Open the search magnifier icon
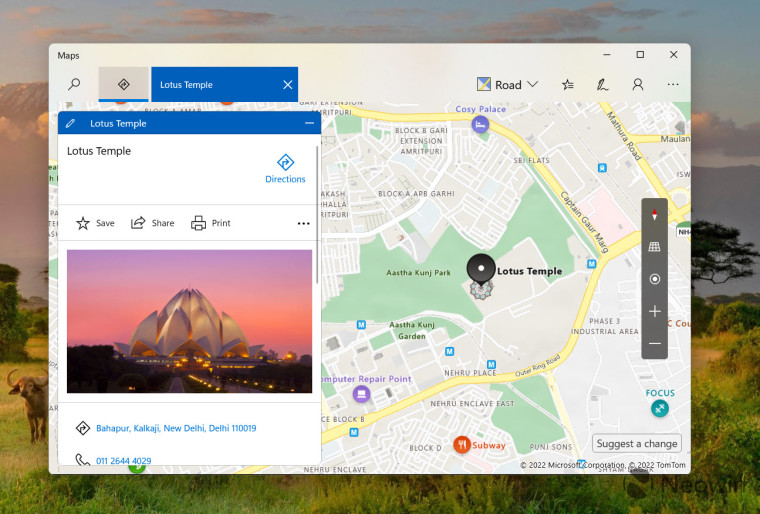The image size is (760, 514). pyautogui.click(x=74, y=84)
